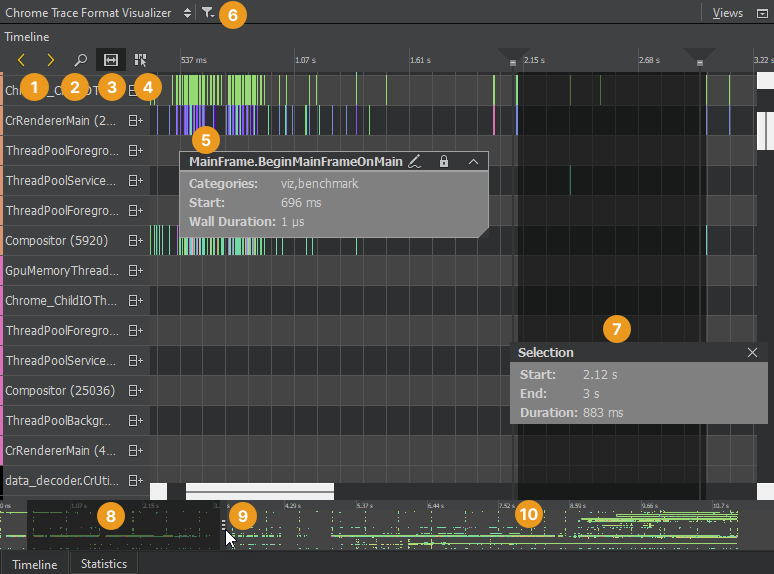Screen dimensions: 774x574
Task: Expand the data_decoder.CrUti... row
Action: click(x=136, y=480)
